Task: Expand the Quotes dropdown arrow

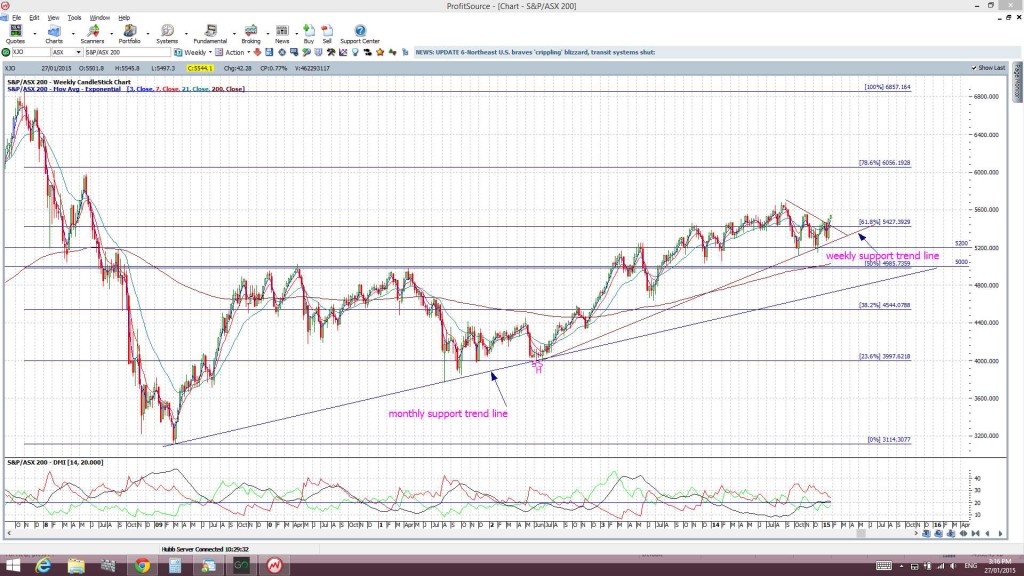Action: [x=35, y=34]
